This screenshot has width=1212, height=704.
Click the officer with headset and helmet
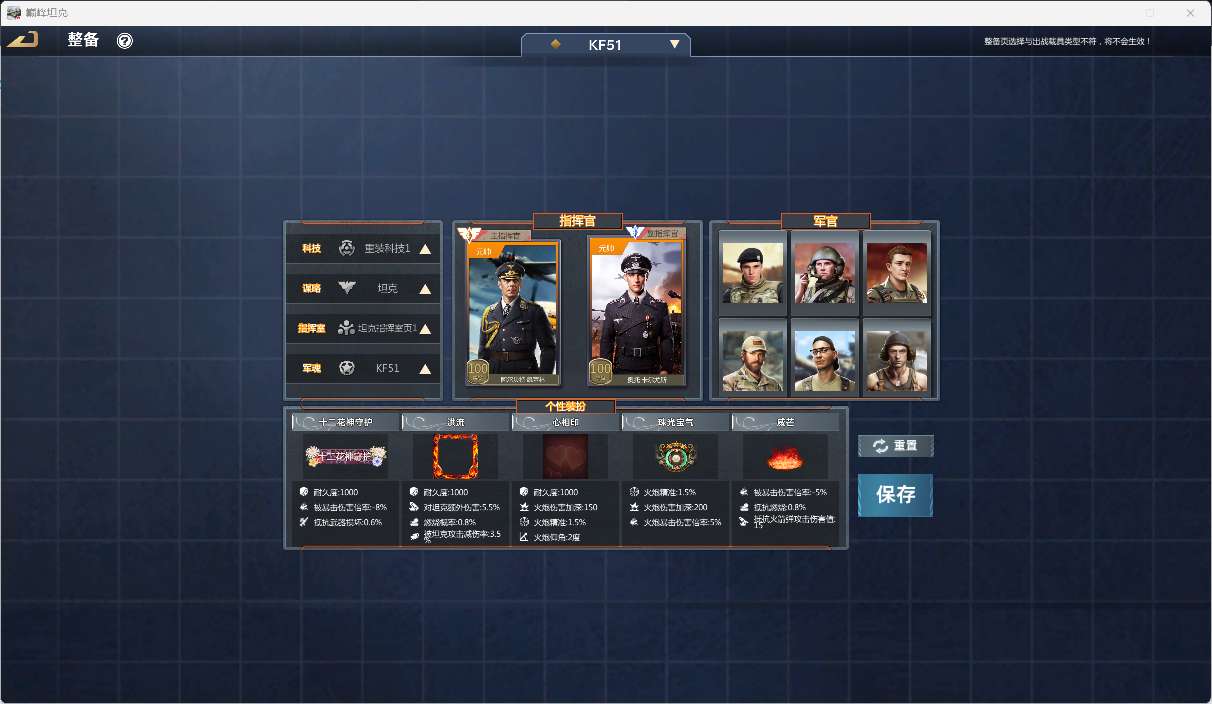[x=825, y=272]
